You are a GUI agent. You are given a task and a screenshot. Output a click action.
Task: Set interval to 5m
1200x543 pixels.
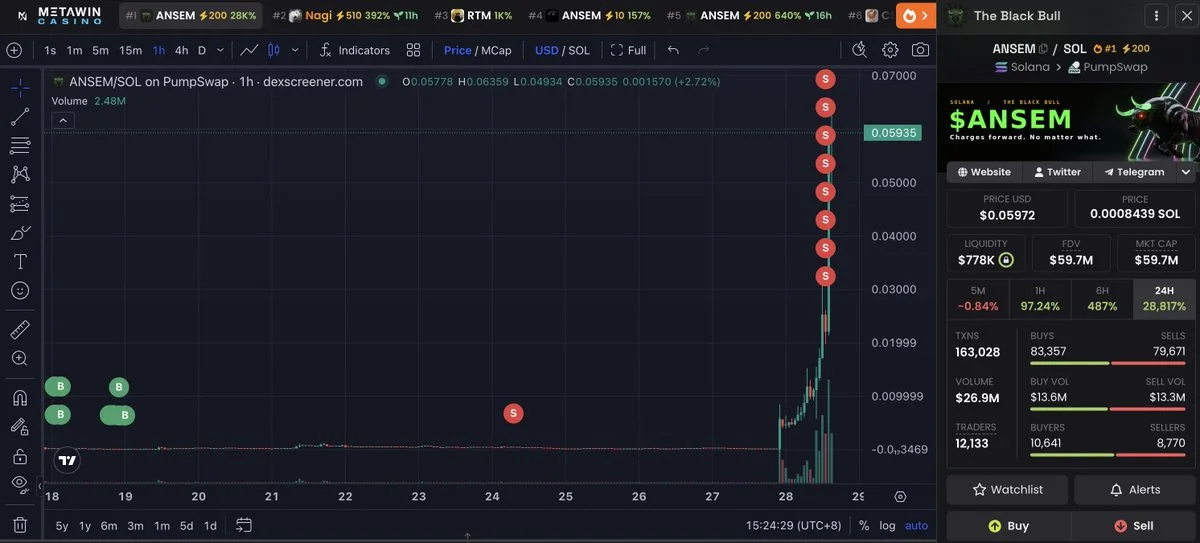(100, 50)
